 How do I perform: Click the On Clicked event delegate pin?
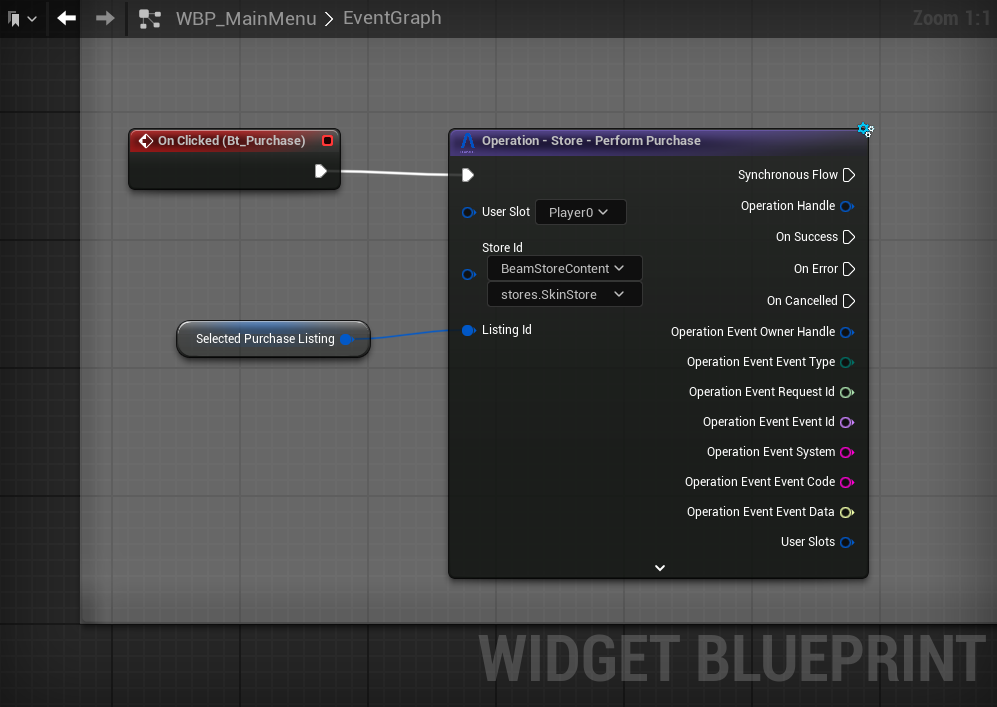point(327,141)
